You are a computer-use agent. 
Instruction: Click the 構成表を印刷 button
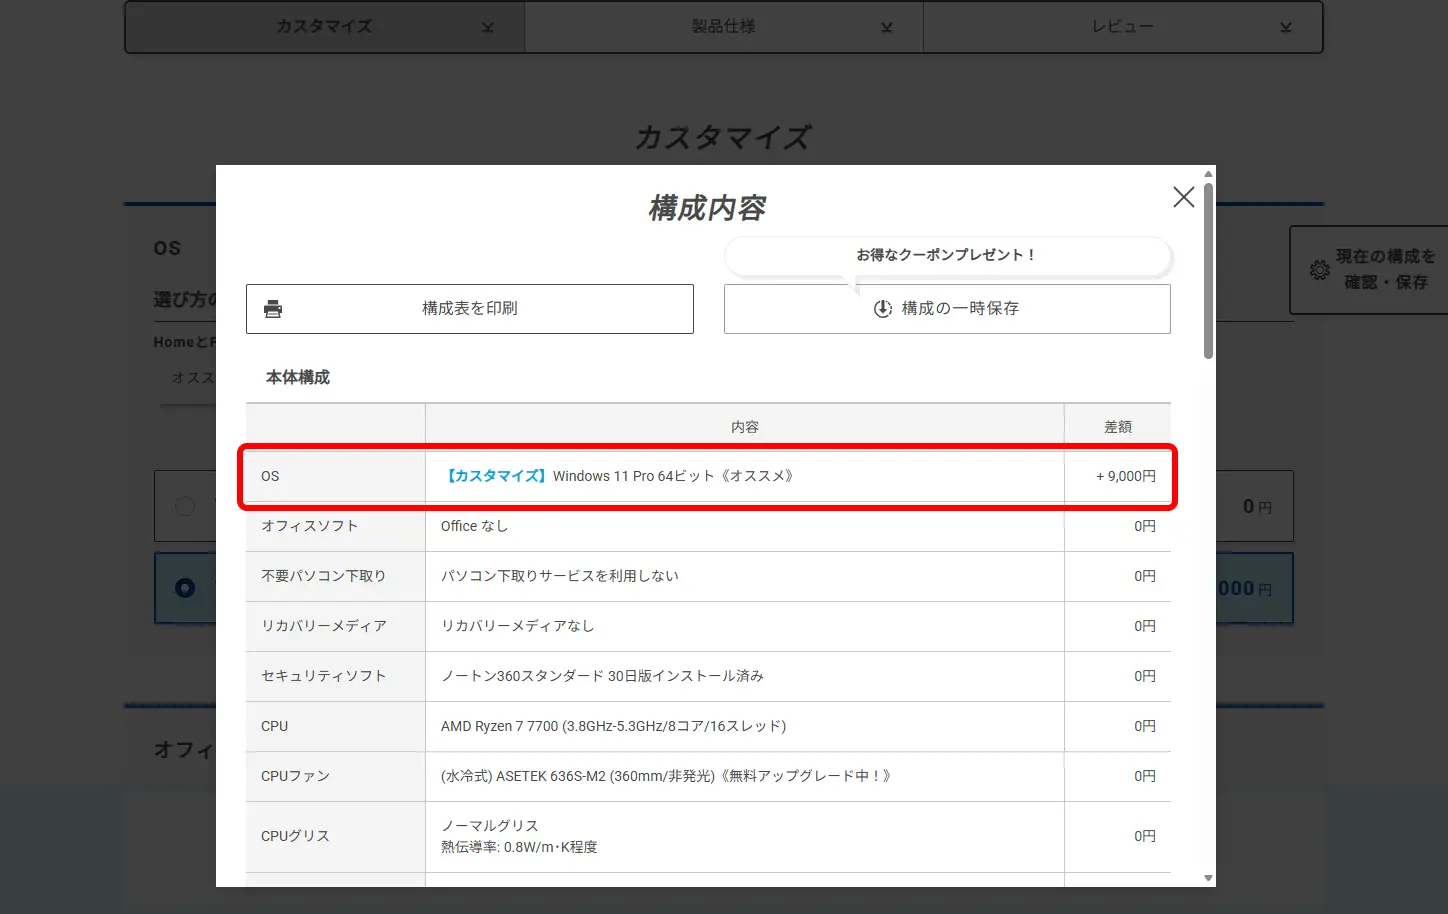tap(469, 308)
